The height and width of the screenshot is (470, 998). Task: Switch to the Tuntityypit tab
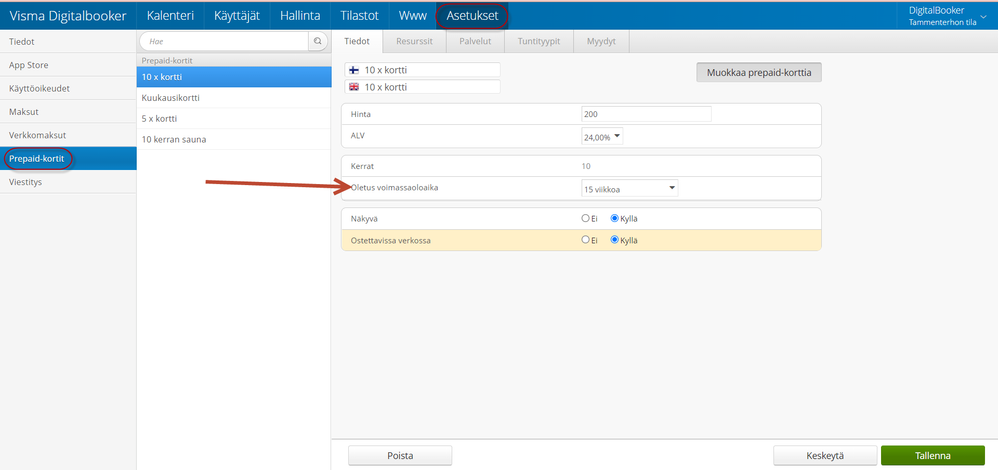[538, 41]
